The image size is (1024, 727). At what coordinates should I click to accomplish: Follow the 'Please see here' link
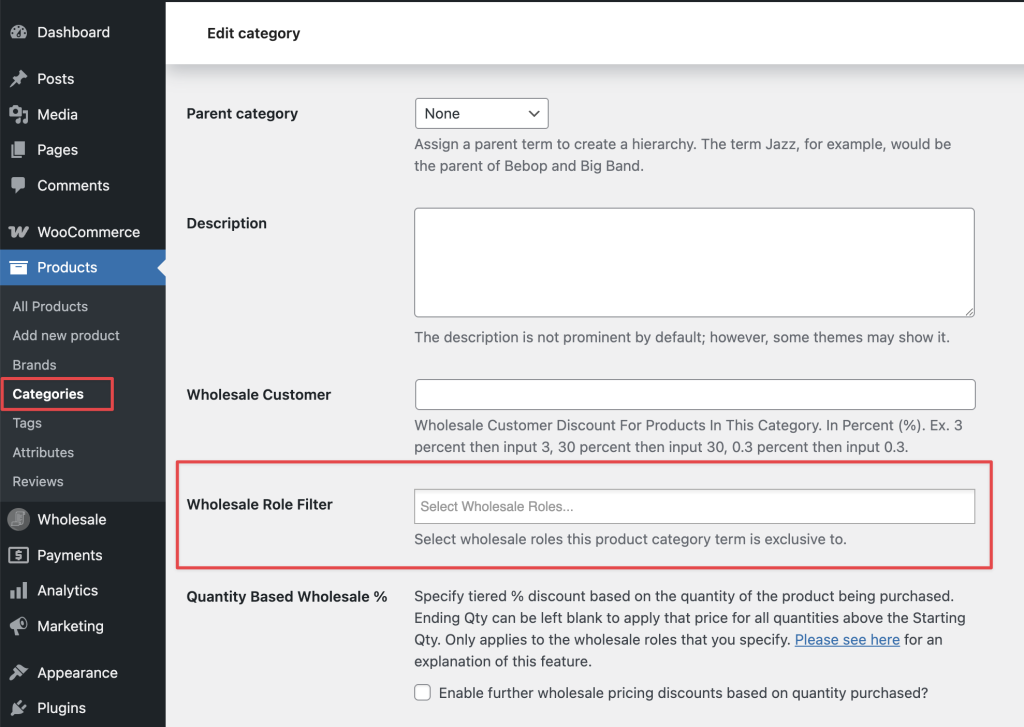pyautogui.click(x=847, y=639)
